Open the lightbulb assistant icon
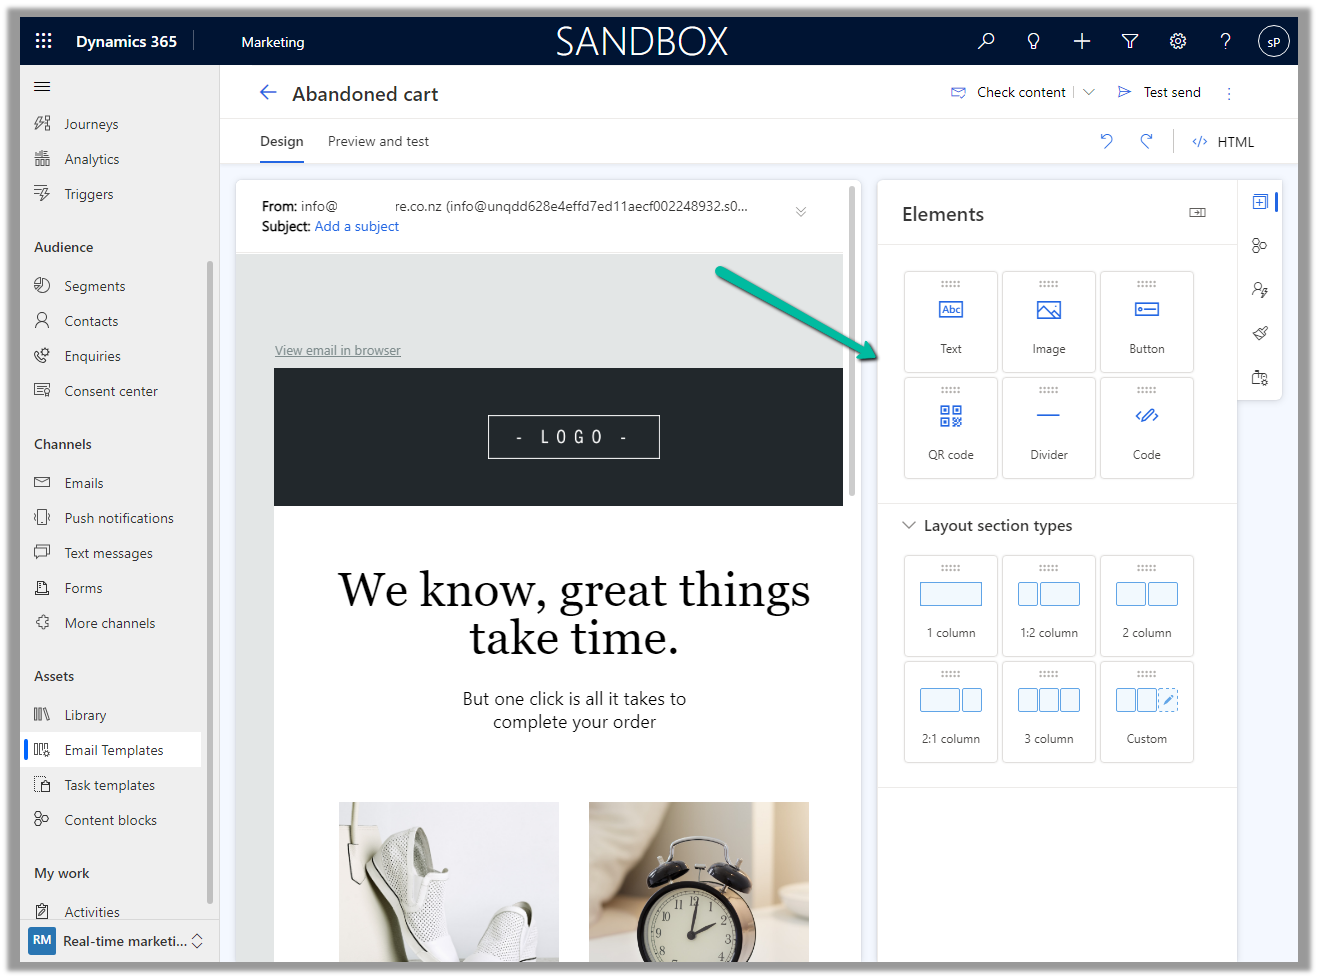 1034,41
